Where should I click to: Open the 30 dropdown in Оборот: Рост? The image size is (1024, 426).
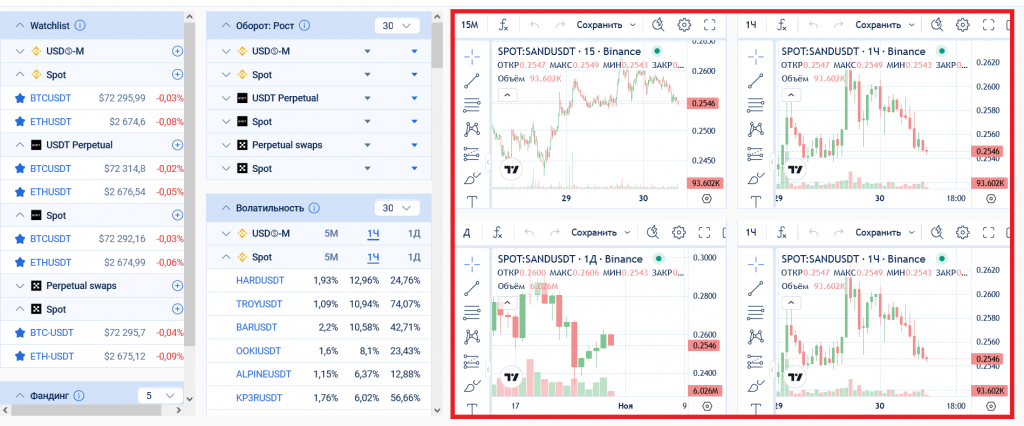397,24
